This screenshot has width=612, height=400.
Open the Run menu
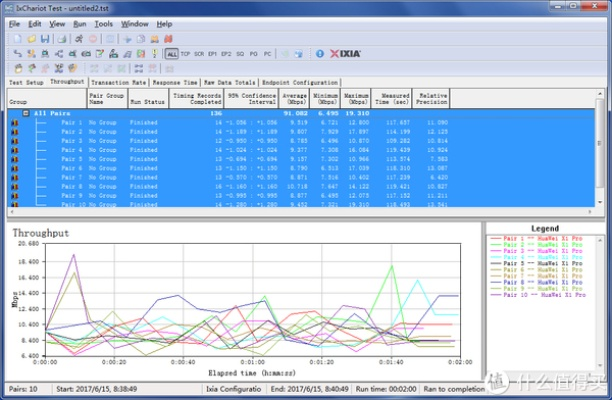pyautogui.click(x=81, y=23)
